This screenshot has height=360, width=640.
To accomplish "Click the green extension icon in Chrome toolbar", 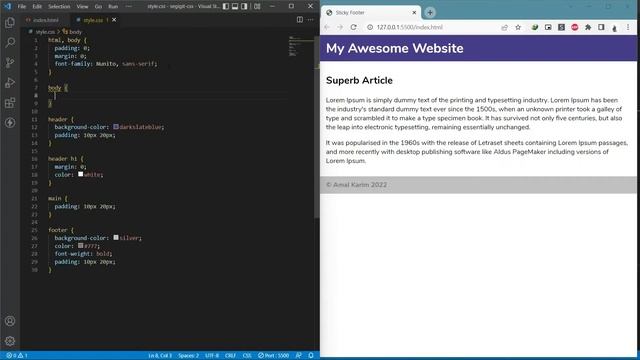I will pos(535,27).
